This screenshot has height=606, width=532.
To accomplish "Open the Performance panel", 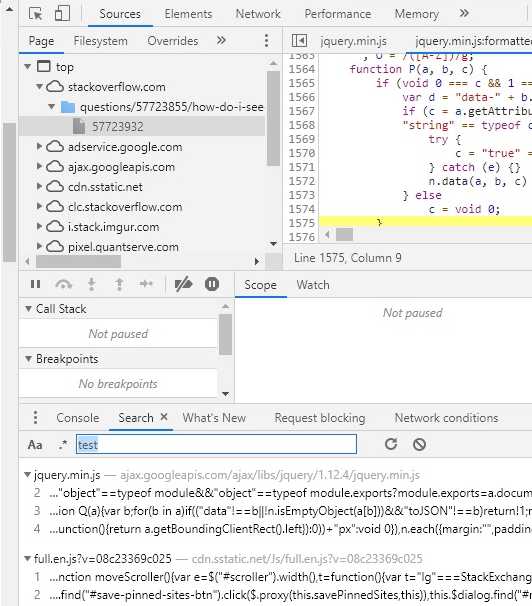I will click(338, 14).
